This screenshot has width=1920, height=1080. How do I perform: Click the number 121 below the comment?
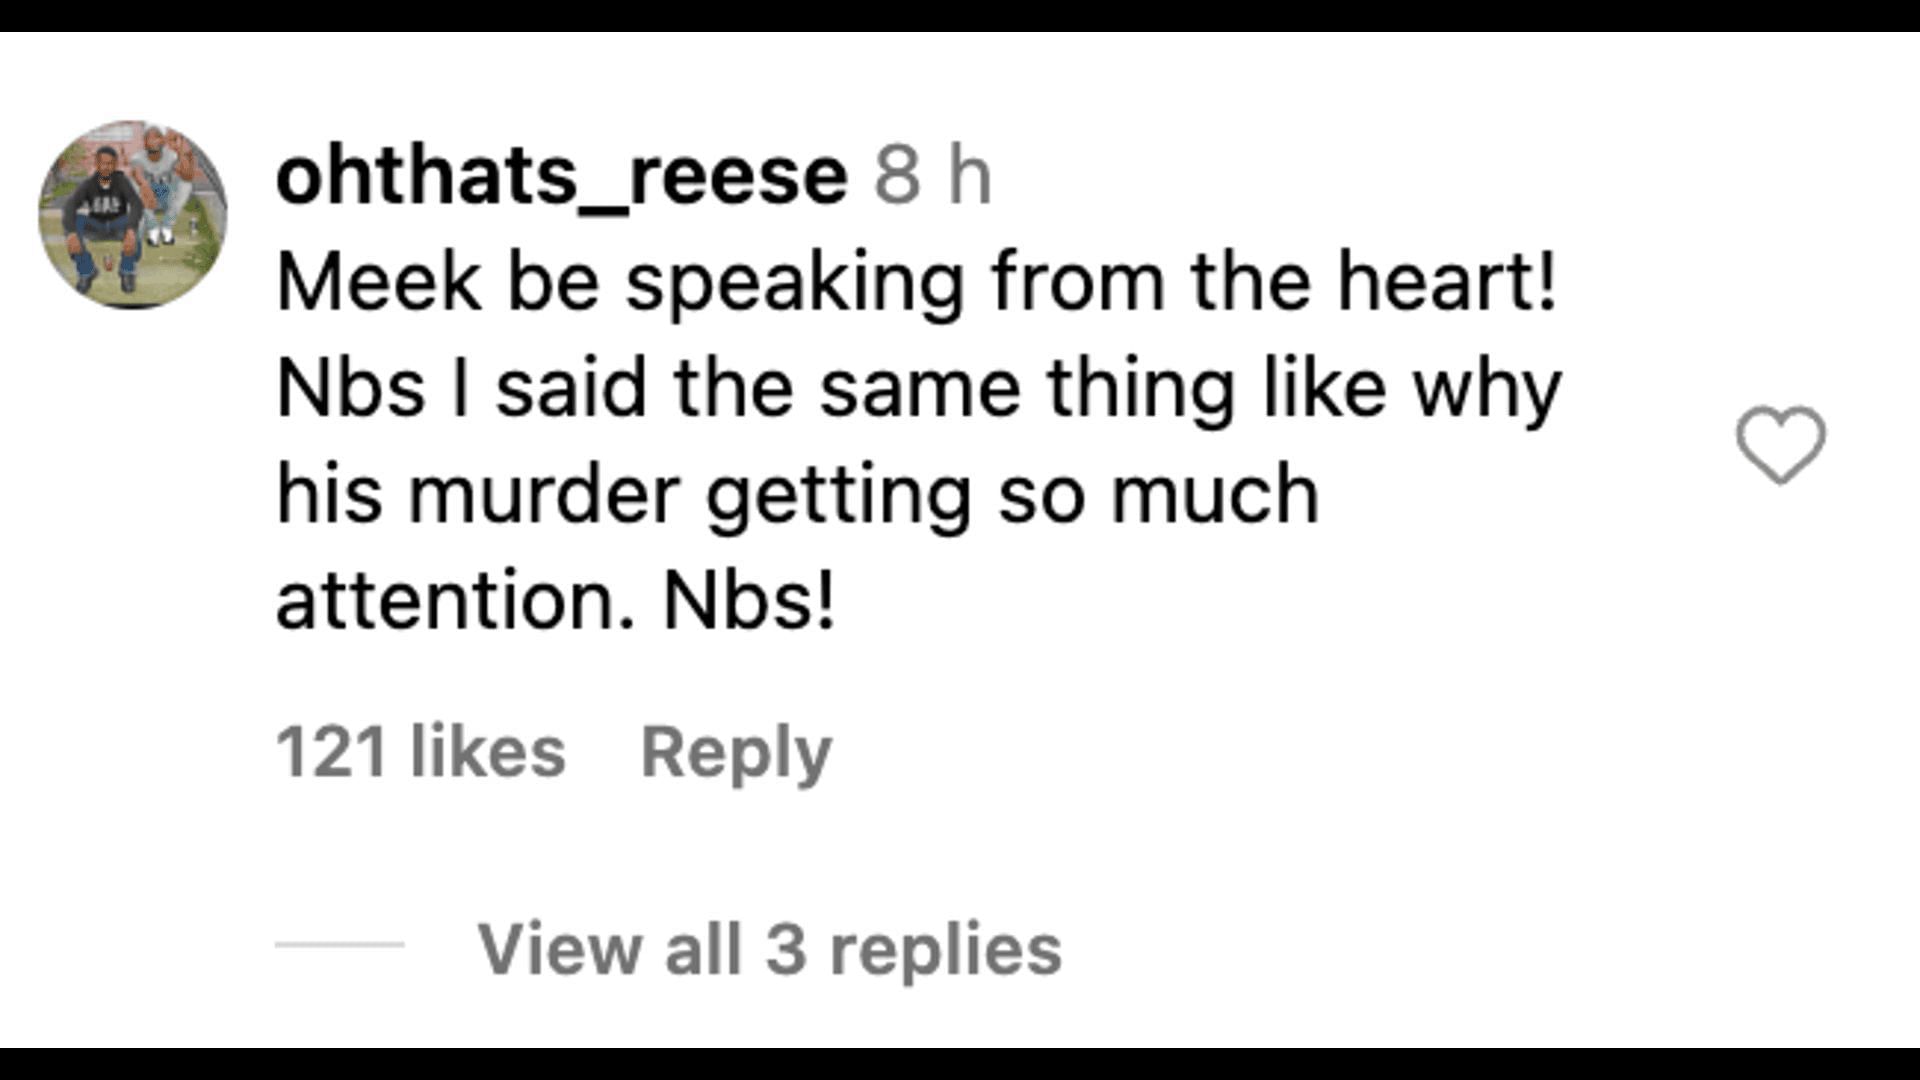coord(331,752)
